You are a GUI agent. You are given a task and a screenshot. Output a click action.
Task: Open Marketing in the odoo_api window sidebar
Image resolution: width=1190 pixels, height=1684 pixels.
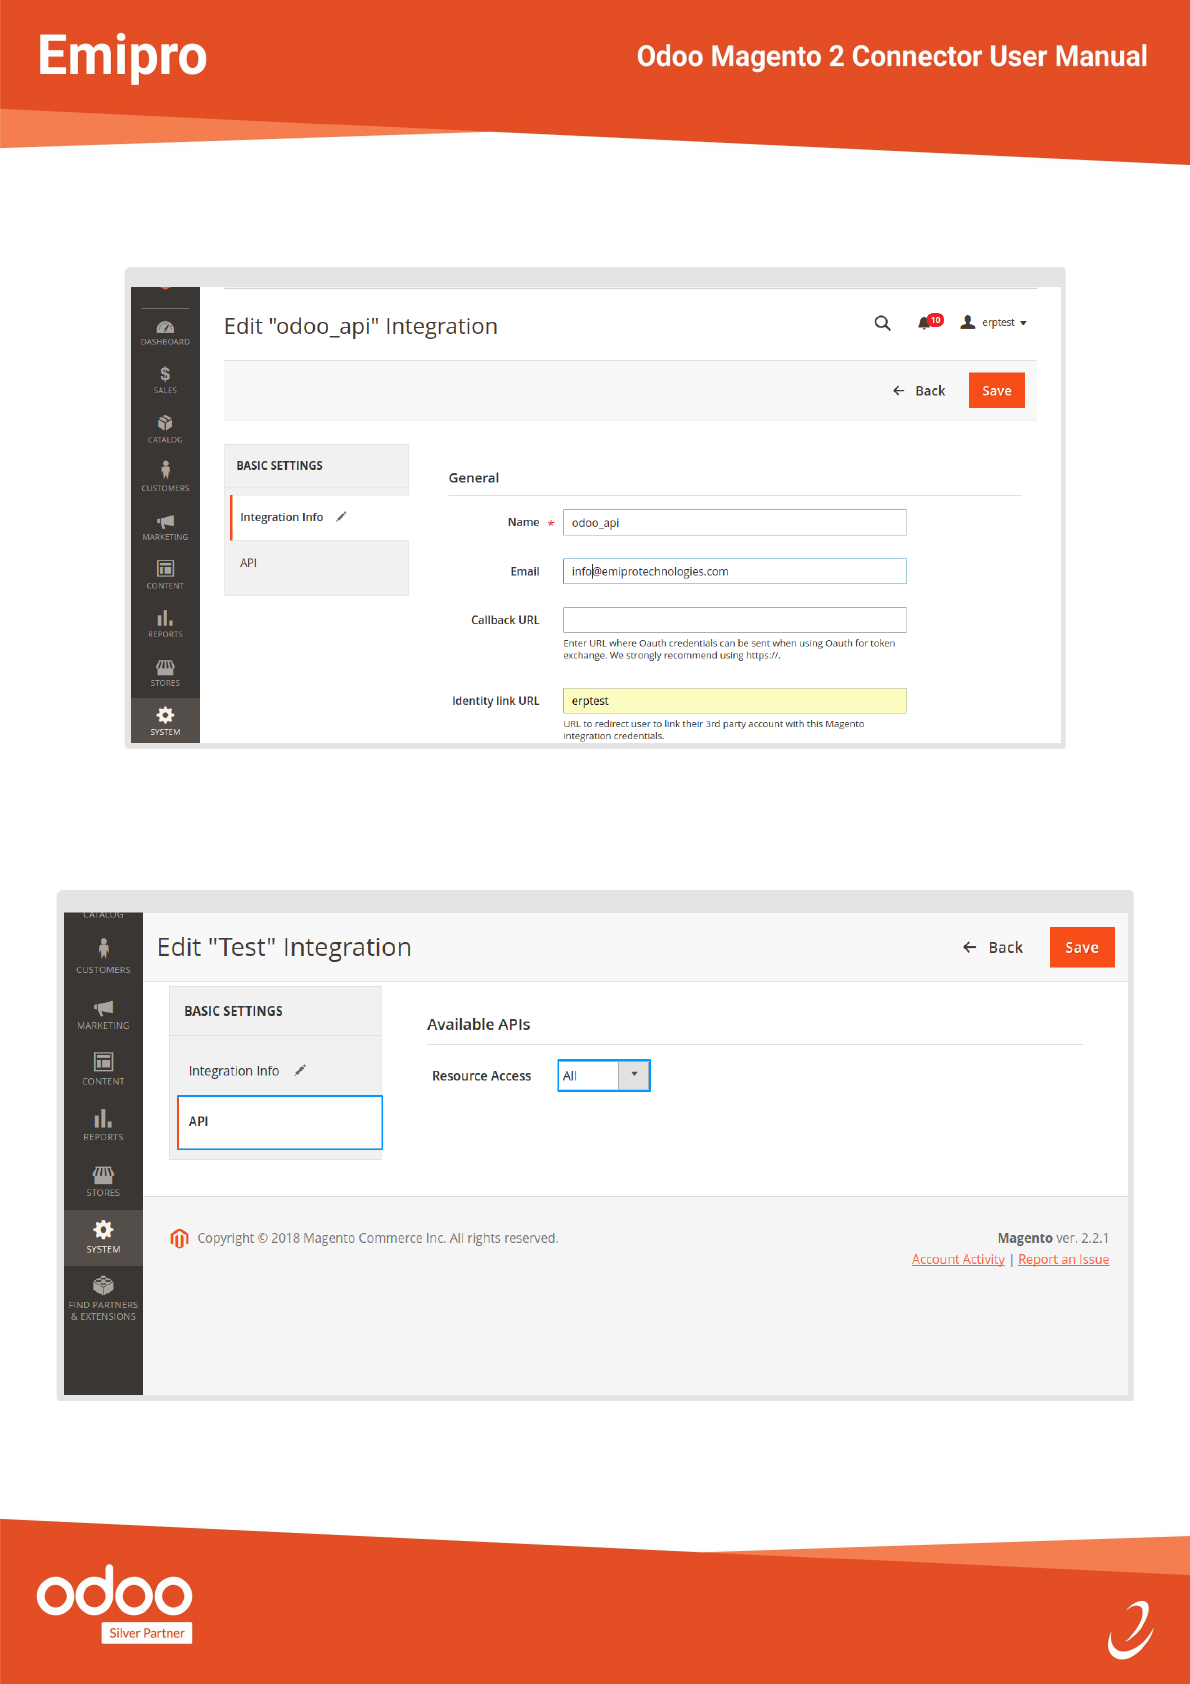pos(165,527)
